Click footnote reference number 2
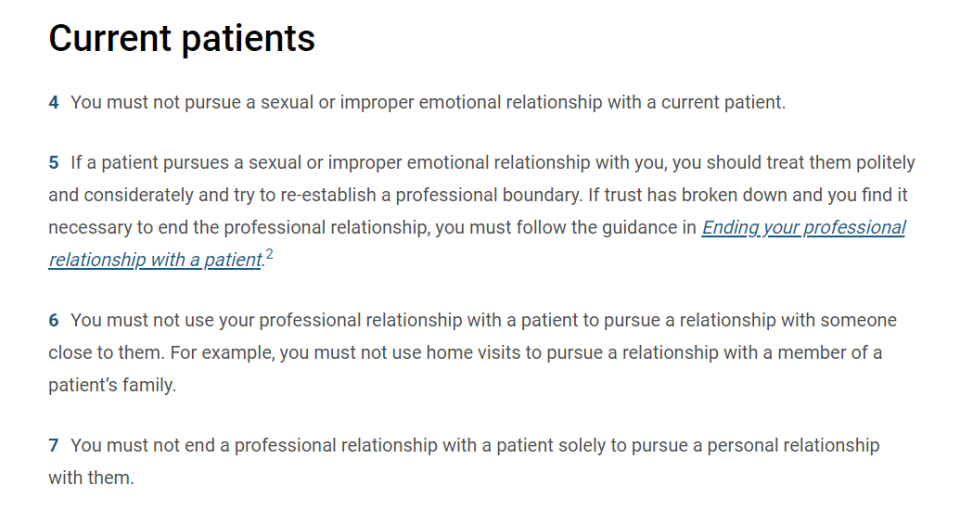960x510 pixels. pos(269,256)
